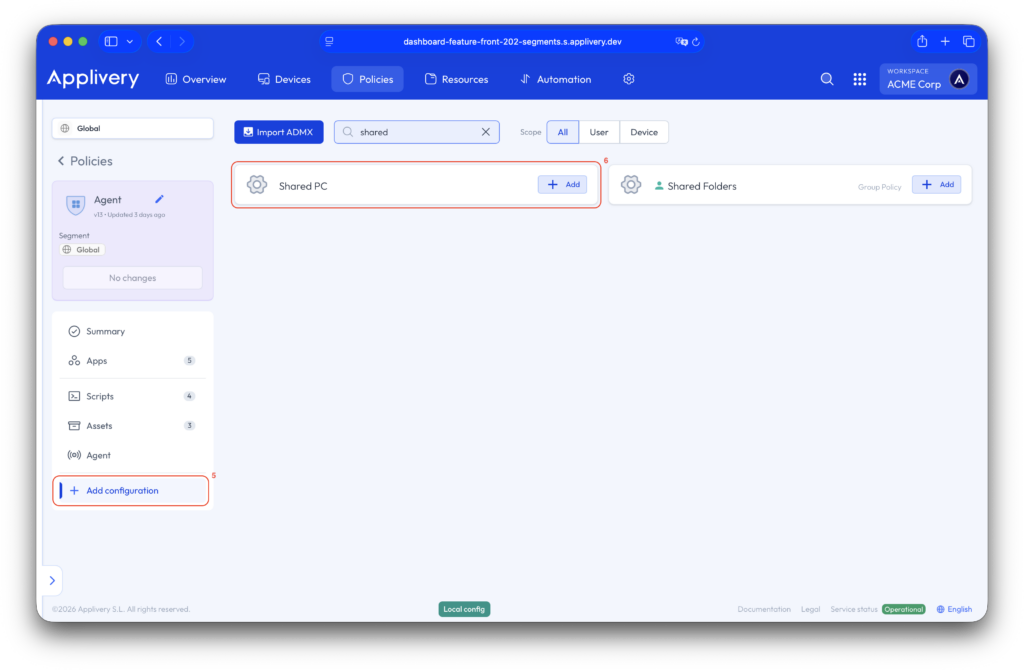1024x670 pixels.
Task: Click the Safari share icon
Action: coord(922,41)
